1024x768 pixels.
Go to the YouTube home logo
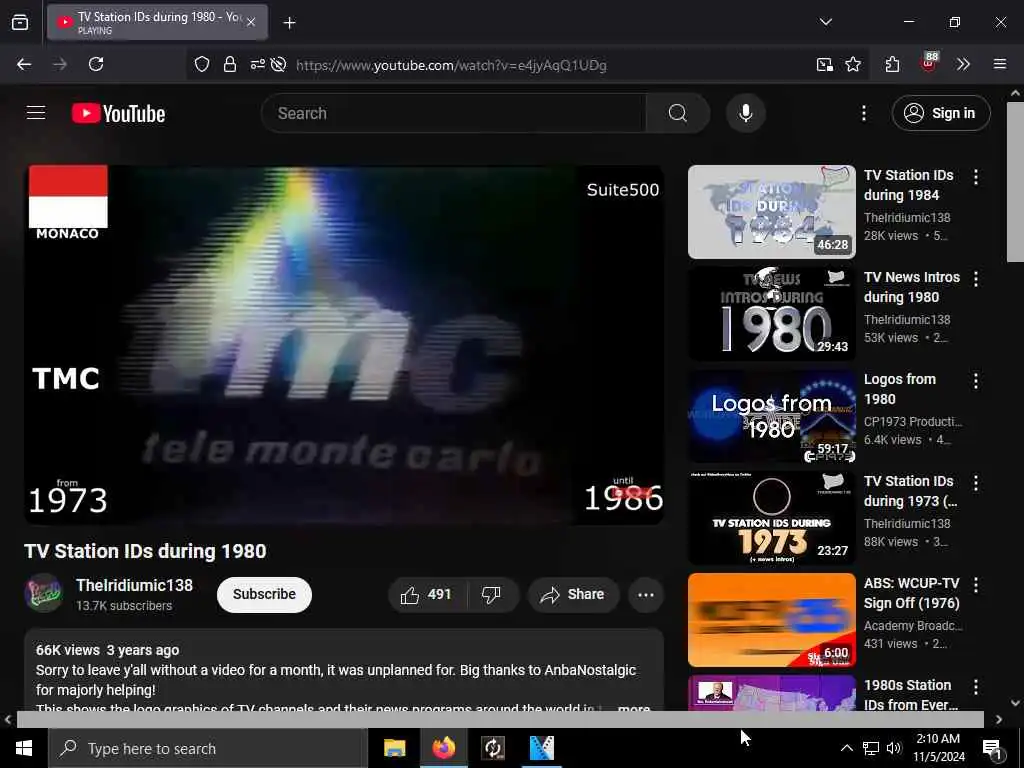click(118, 114)
